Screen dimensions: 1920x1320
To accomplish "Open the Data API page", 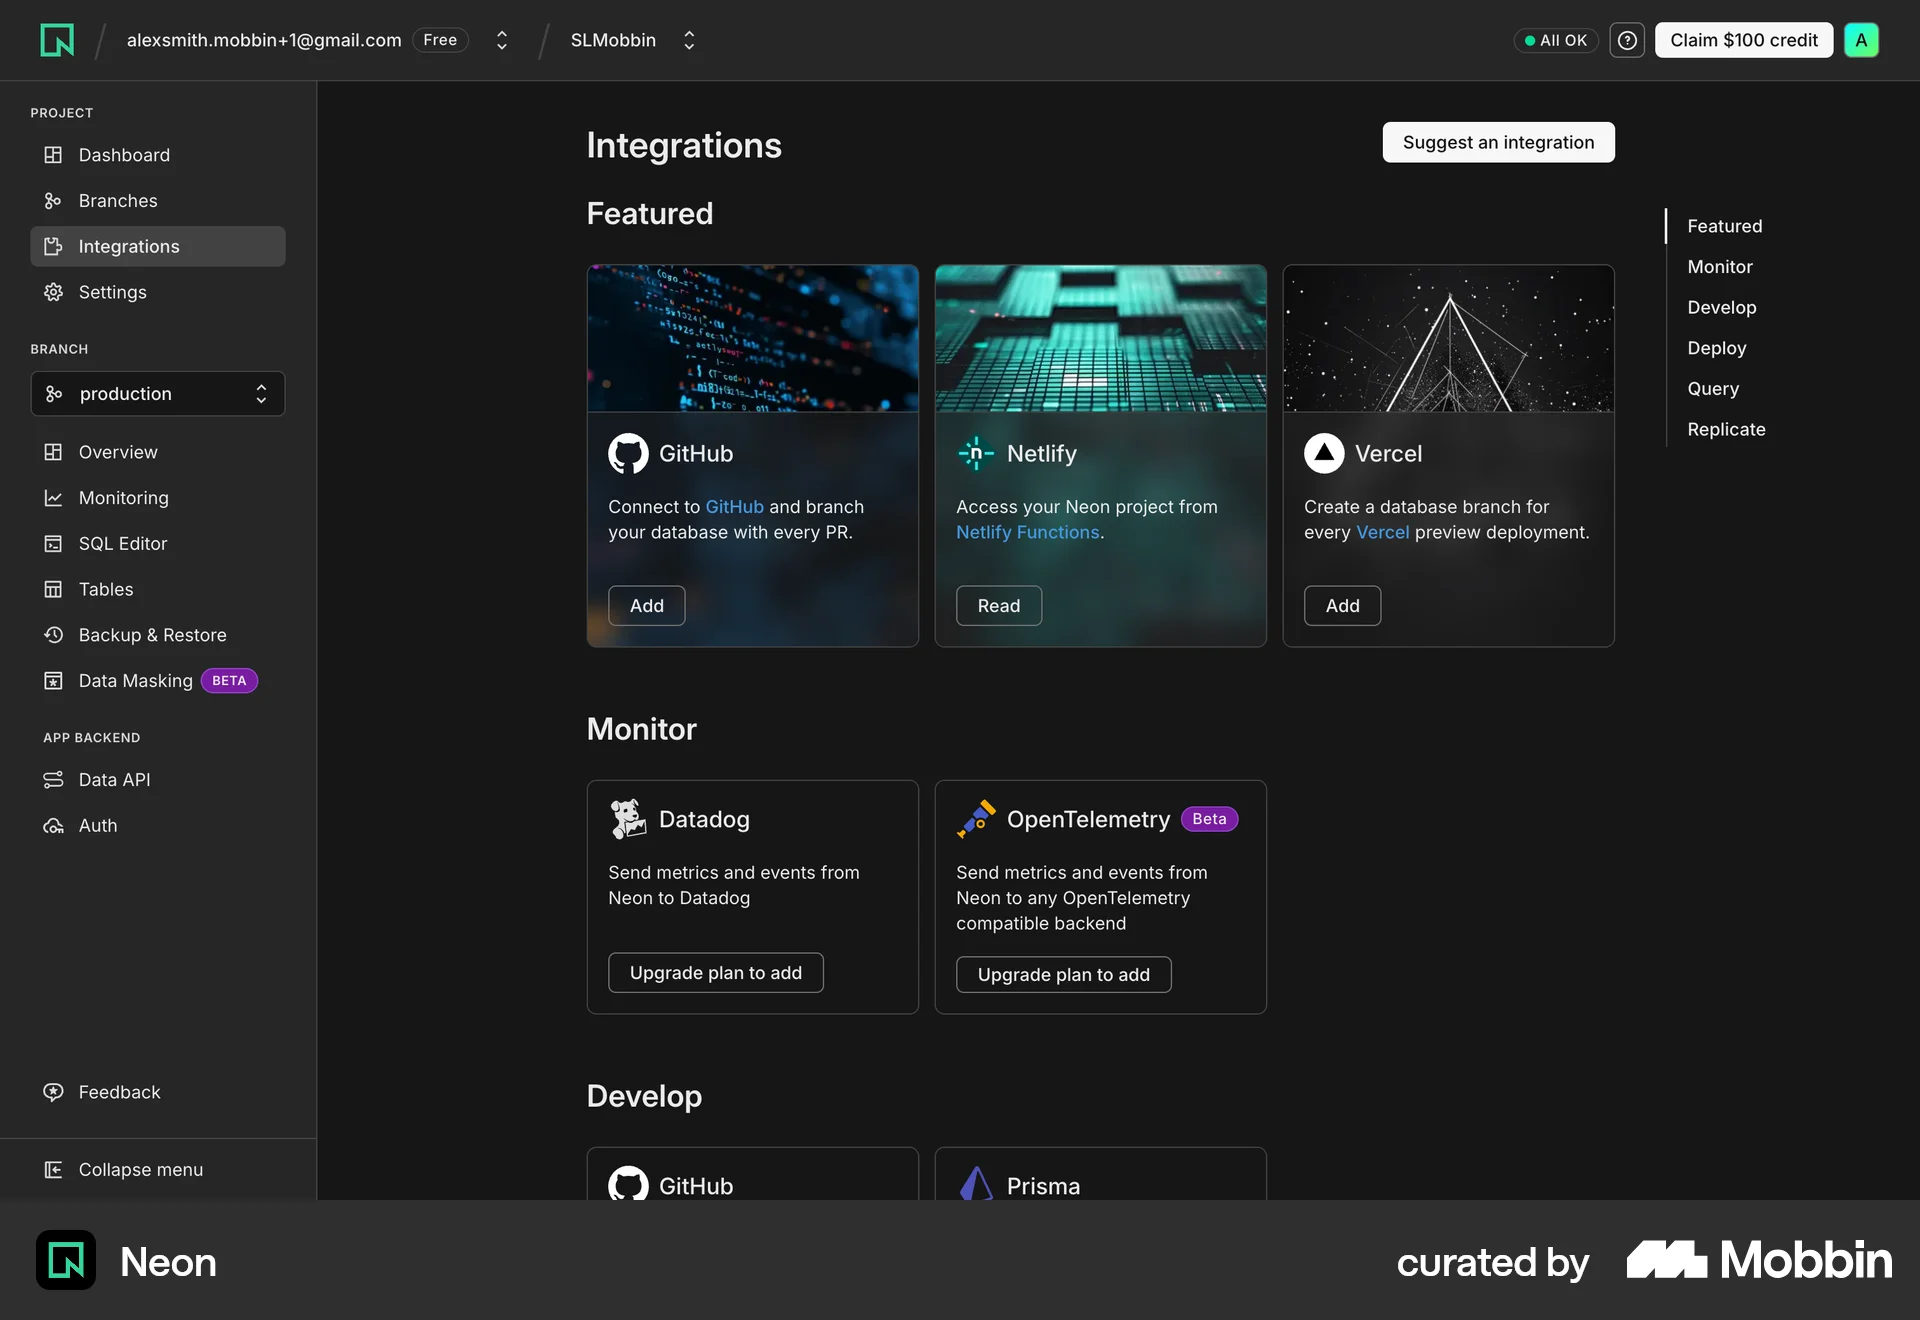I will pos(158,780).
